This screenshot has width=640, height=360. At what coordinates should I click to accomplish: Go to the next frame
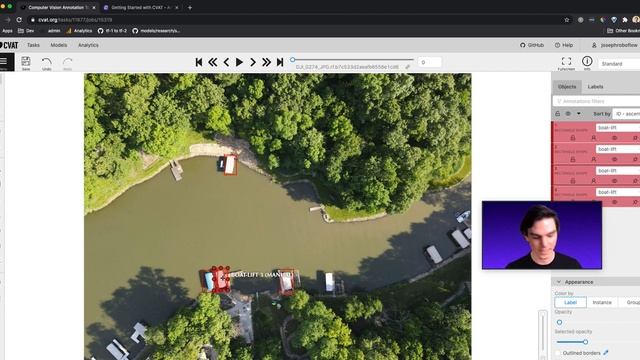253,62
